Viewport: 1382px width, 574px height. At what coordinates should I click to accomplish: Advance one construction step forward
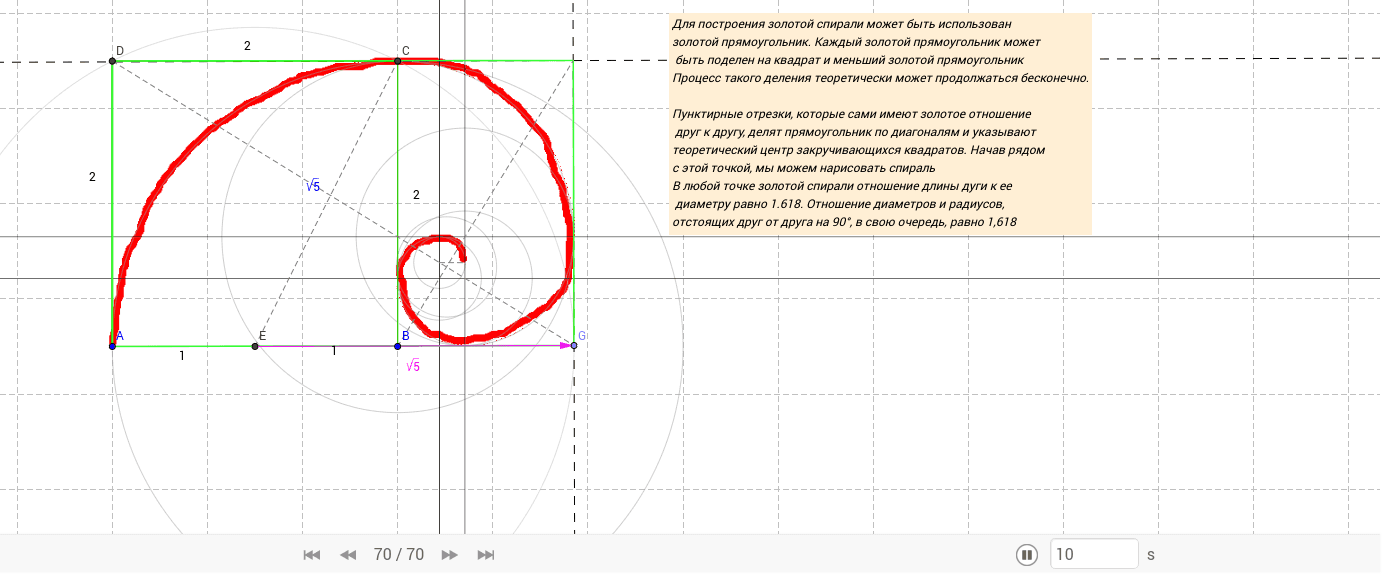click(450, 554)
